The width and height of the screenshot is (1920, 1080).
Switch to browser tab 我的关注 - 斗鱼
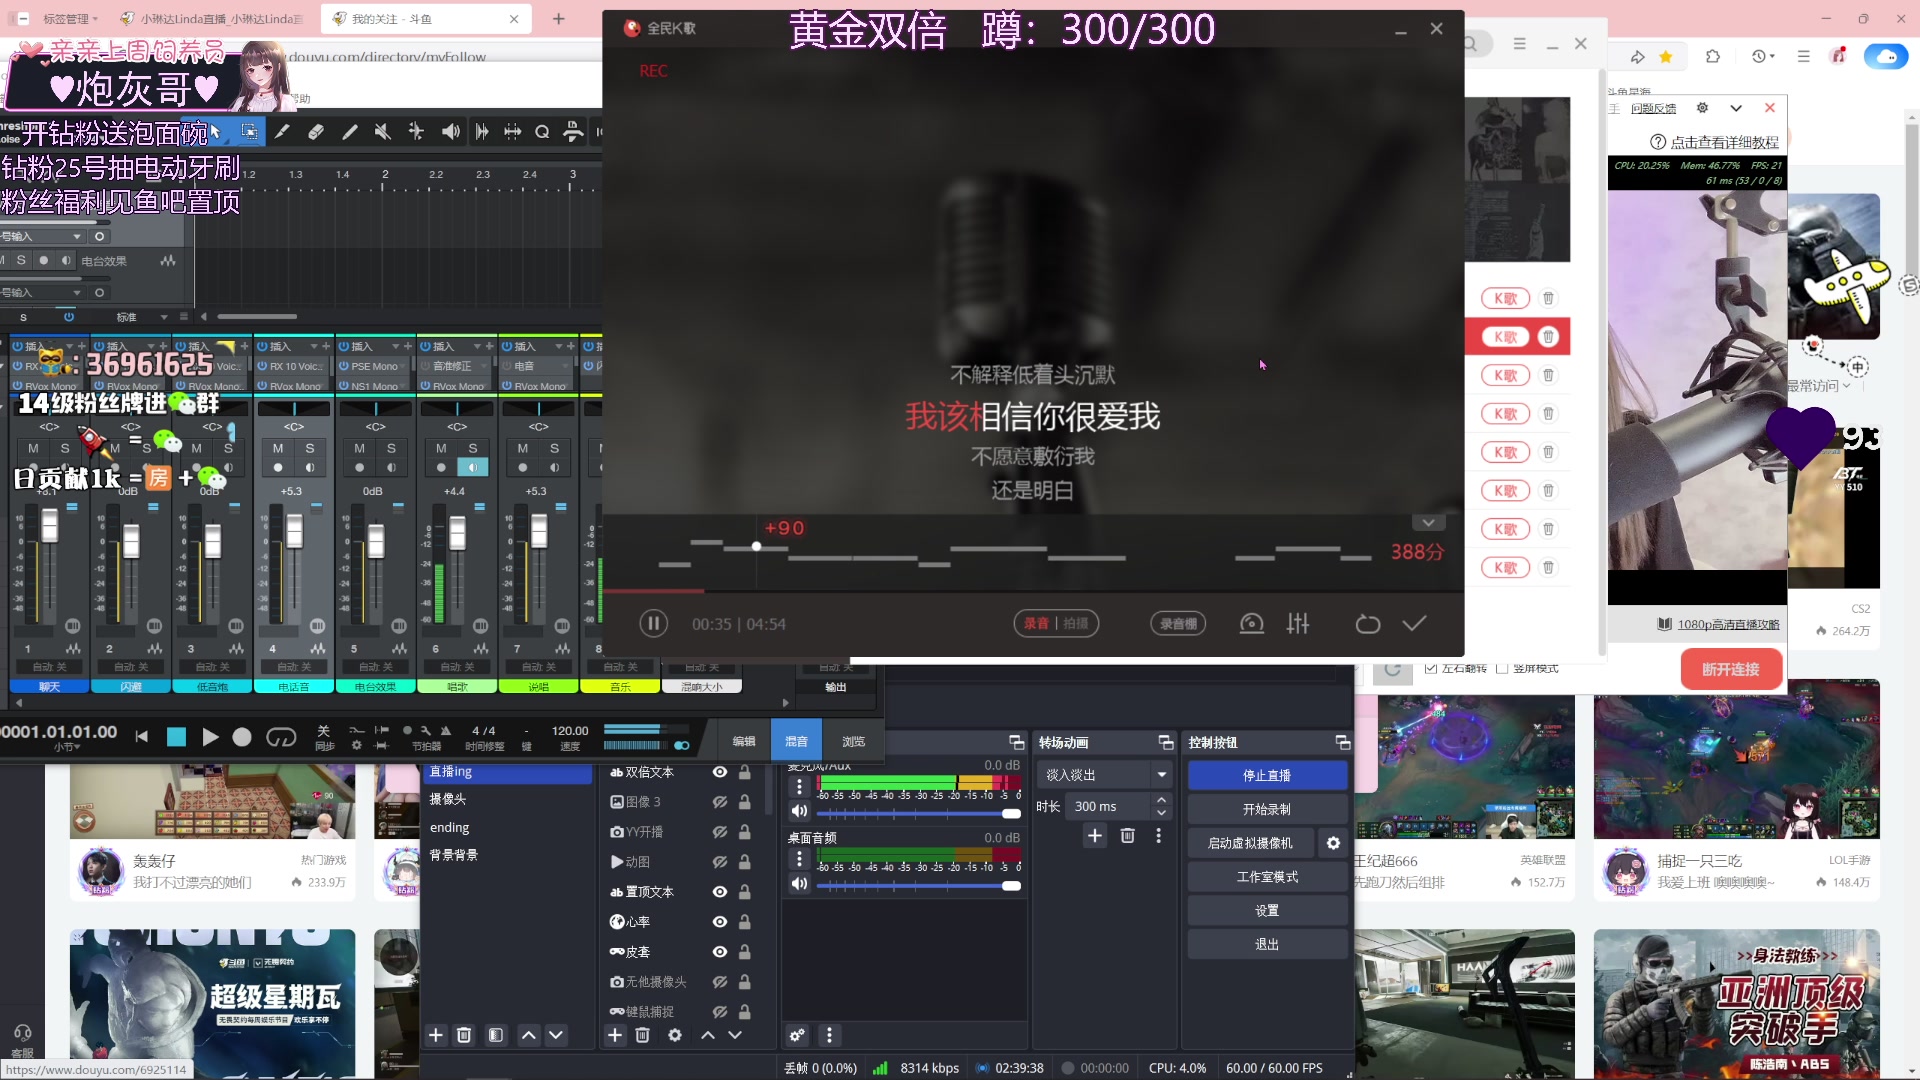click(x=426, y=18)
